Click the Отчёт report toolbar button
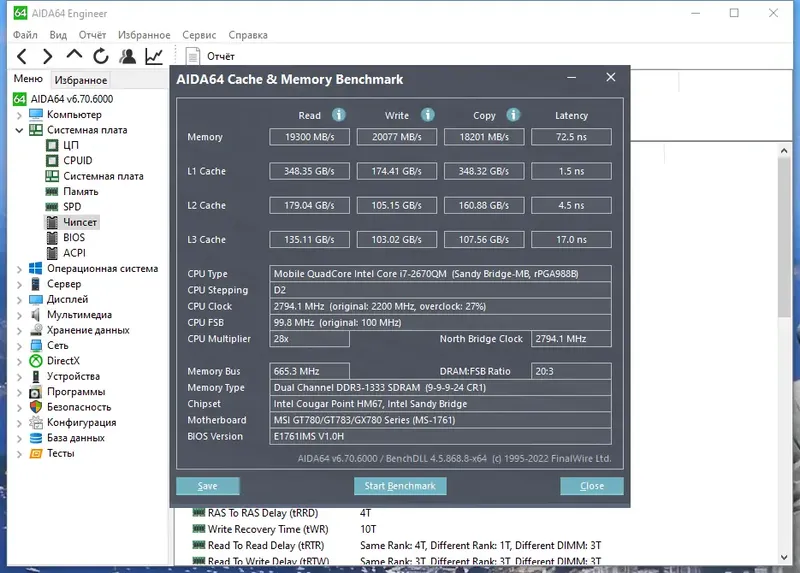This screenshot has height=573, width=800. [210, 56]
